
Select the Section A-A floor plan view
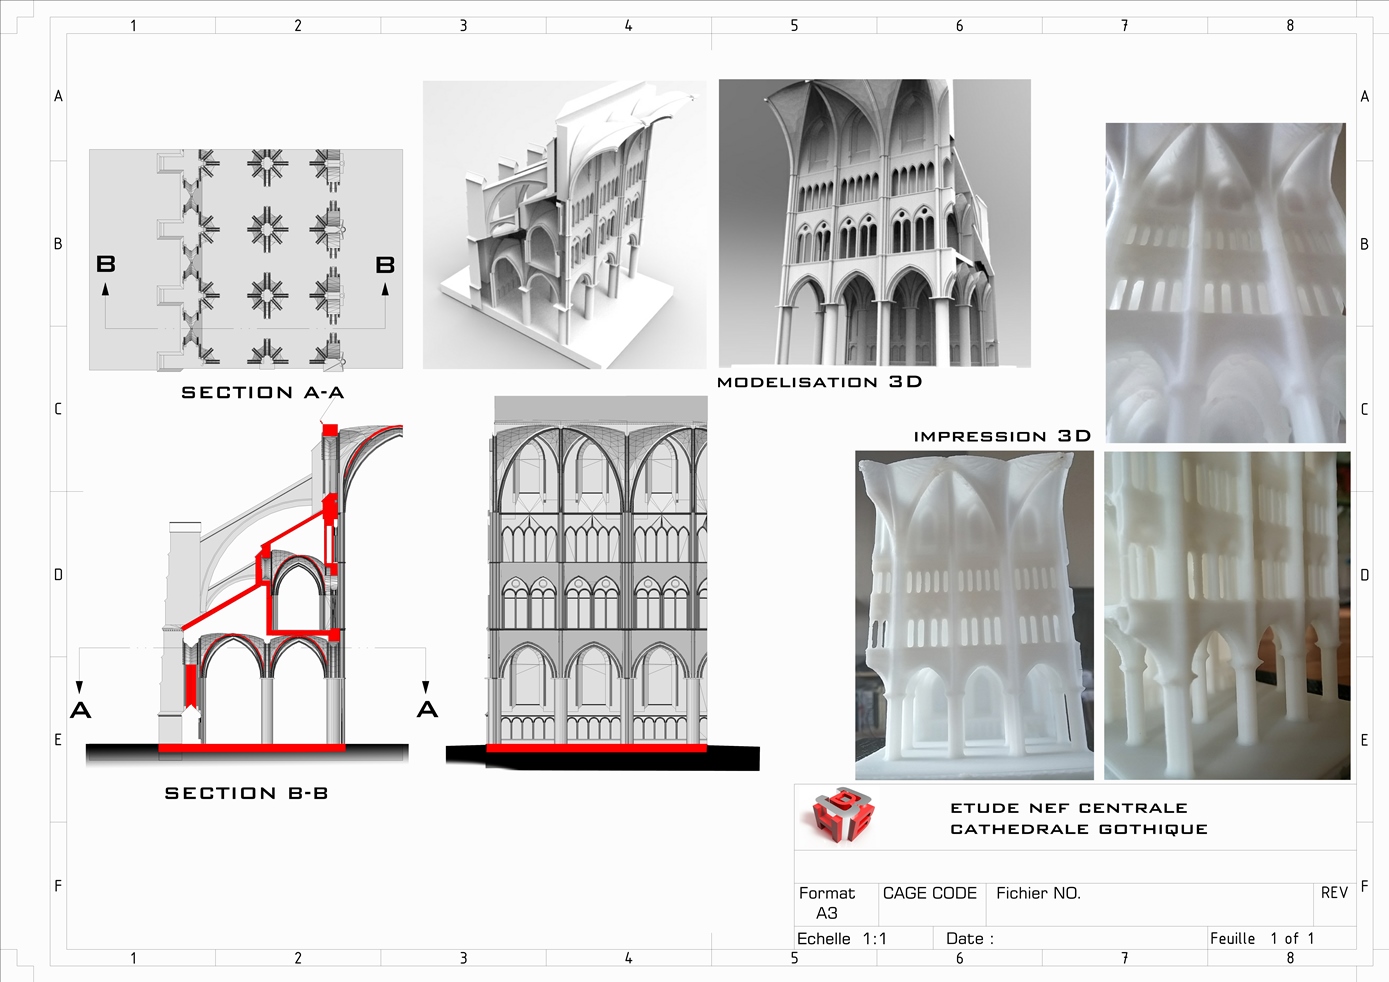pos(246,260)
